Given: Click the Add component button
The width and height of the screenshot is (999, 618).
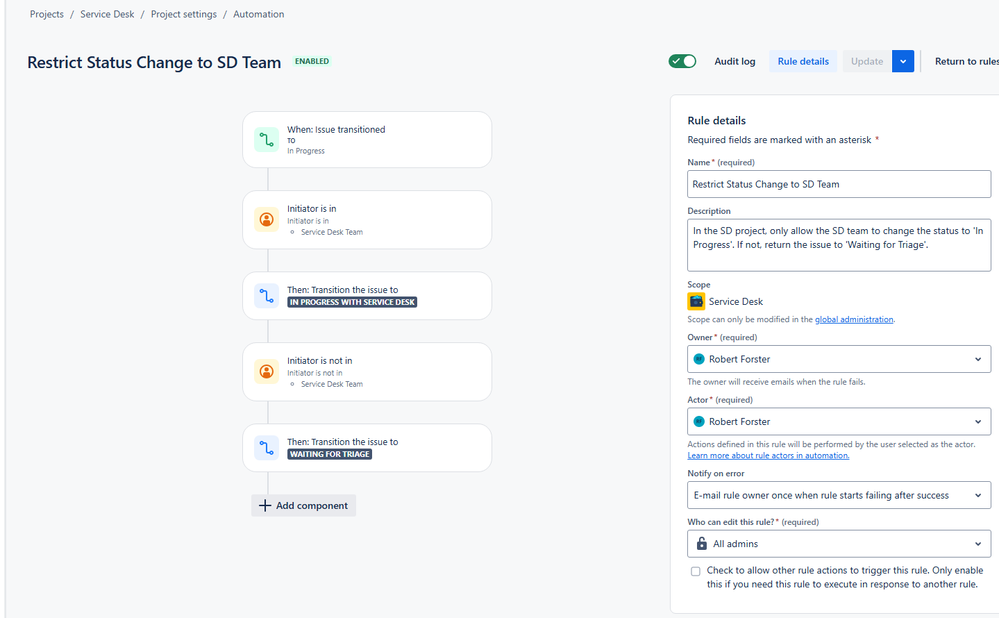Looking at the screenshot, I should pos(303,505).
